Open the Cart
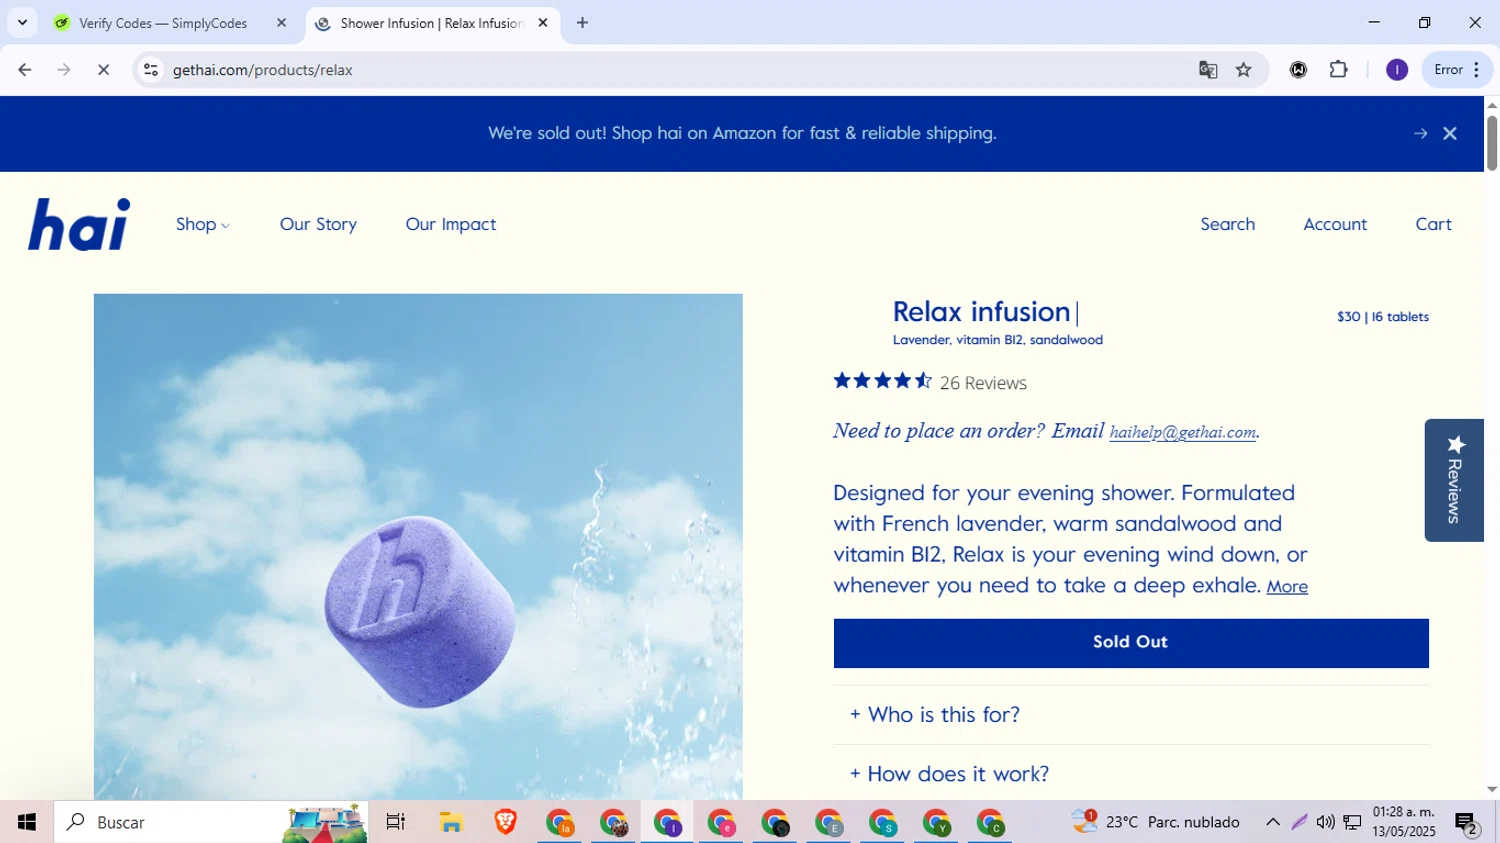Screen dimensions: 1500x843 pos(1433,224)
